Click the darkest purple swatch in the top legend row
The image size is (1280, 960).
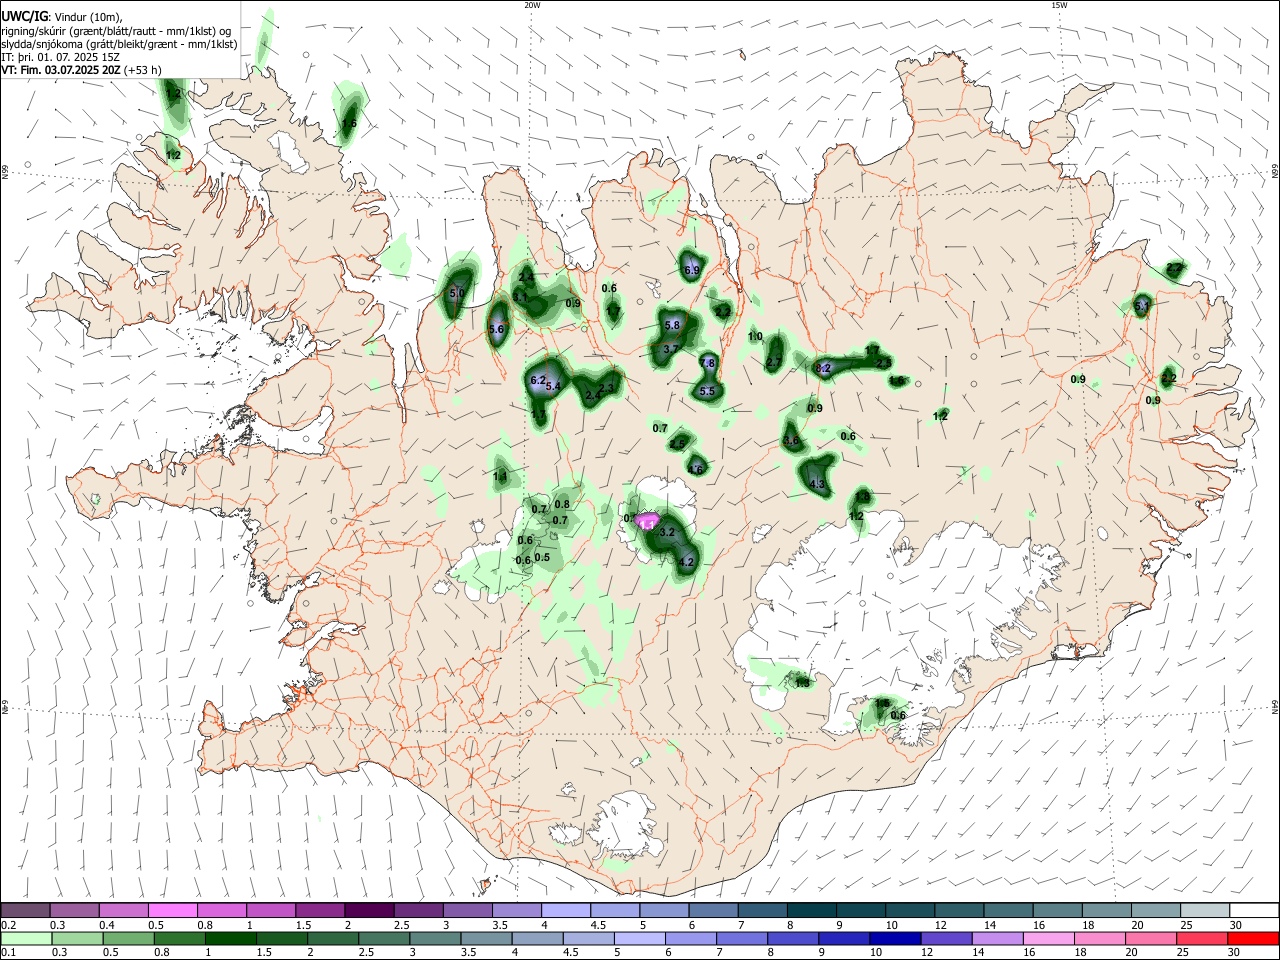(369, 910)
